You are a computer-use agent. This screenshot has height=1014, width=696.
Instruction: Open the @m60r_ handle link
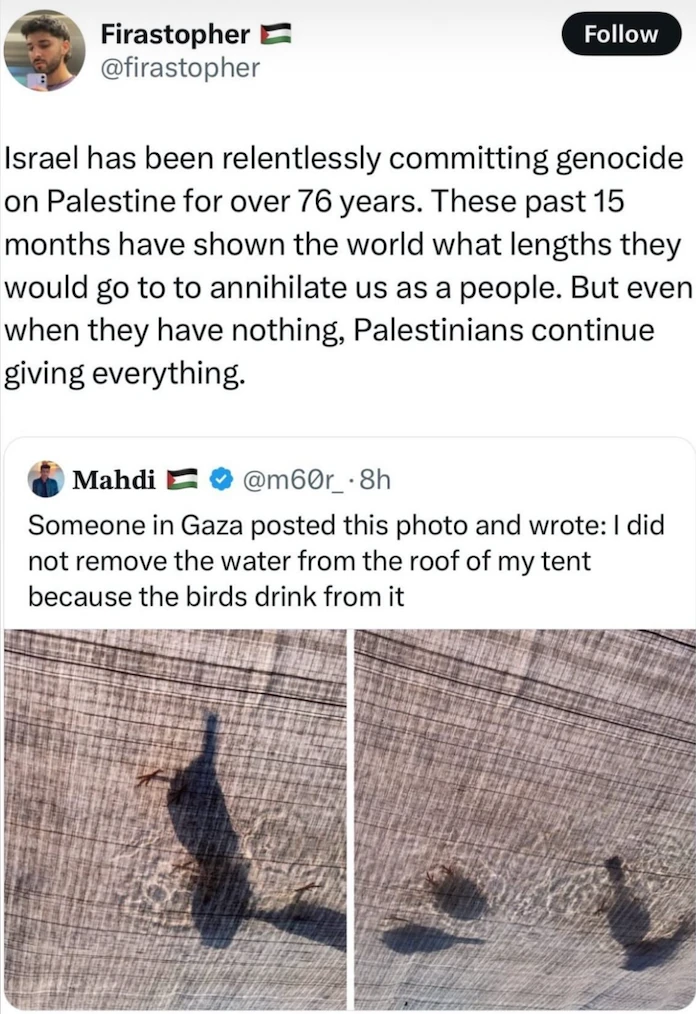285,480
